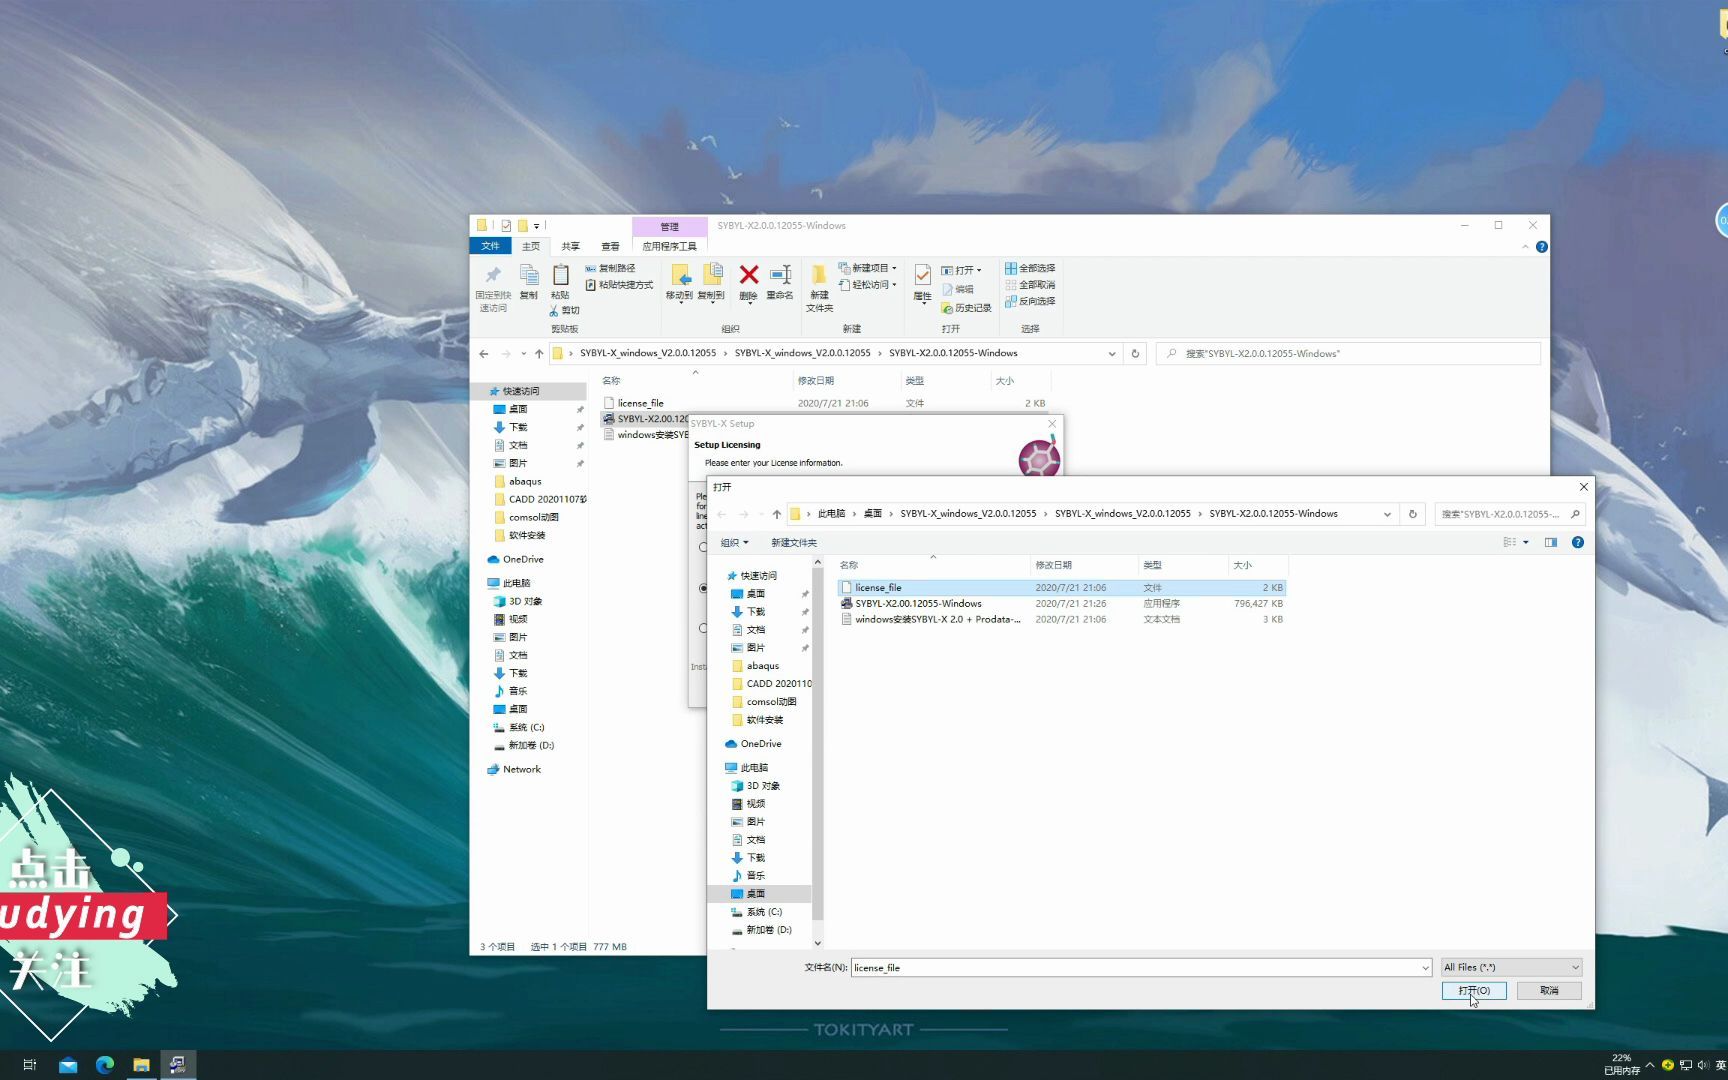Open view options dropdown arrow in Open dialog
This screenshot has width=1728, height=1080.
[x=1526, y=542]
